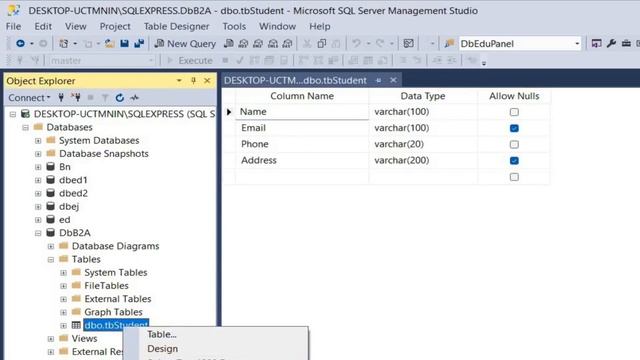This screenshot has height=360, width=640.
Task: Click the row selector arrow beside Name
Action: (229, 112)
